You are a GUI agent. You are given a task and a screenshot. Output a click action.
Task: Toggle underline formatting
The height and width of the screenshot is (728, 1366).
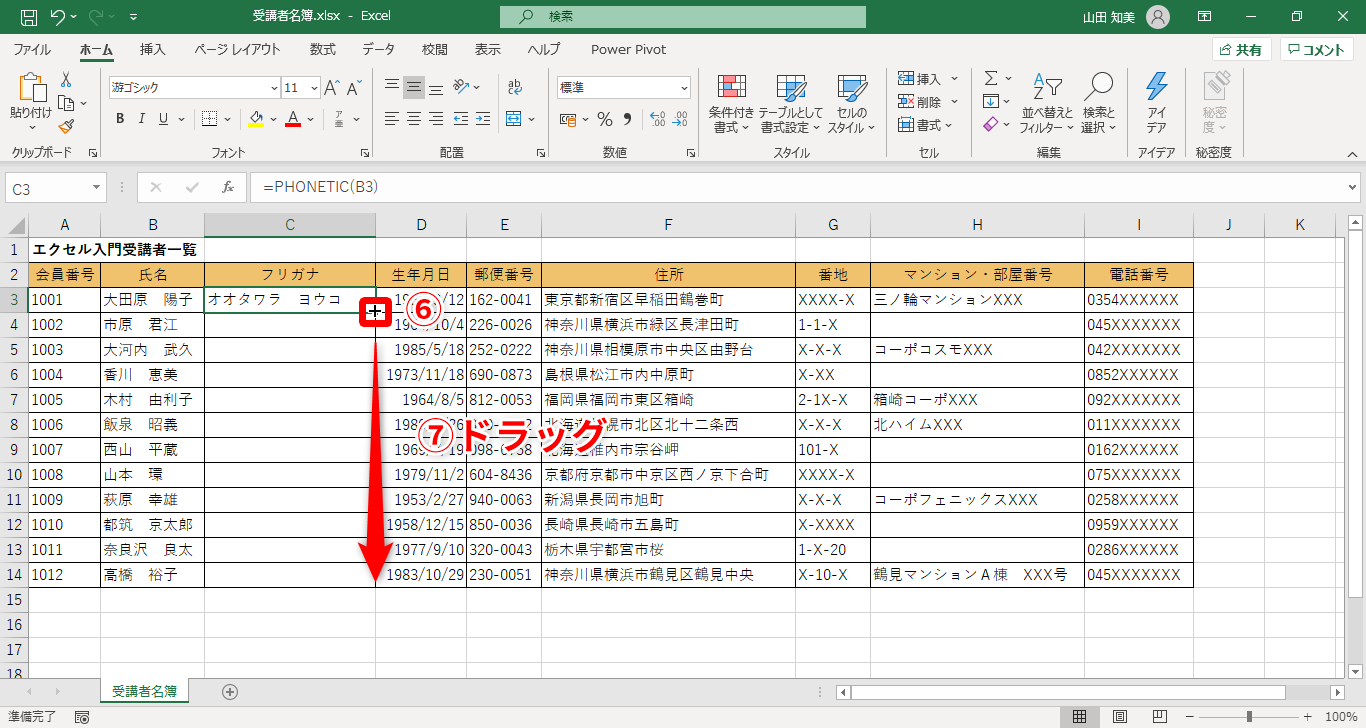tap(164, 119)
